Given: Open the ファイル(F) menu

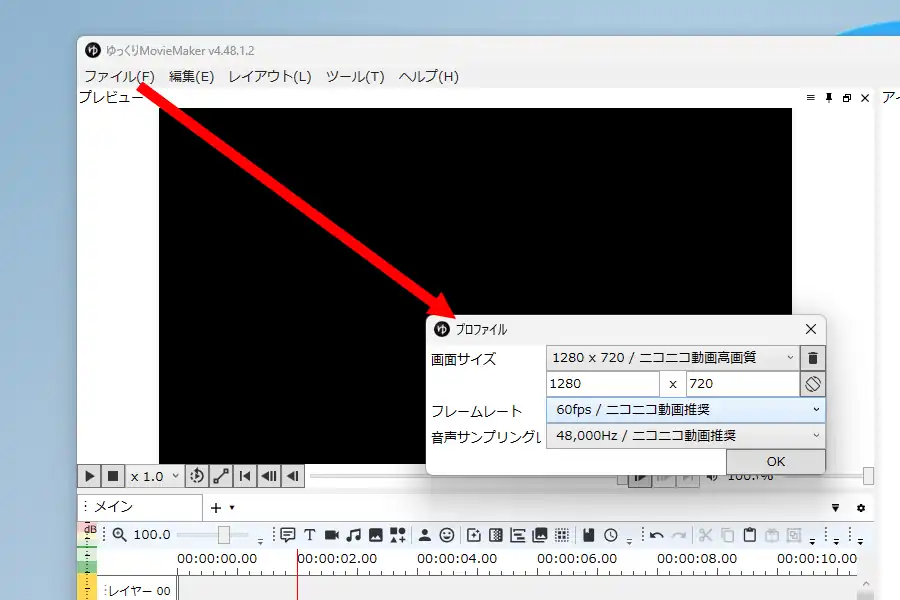Looking at the screenshot, I should click(119, 77).
